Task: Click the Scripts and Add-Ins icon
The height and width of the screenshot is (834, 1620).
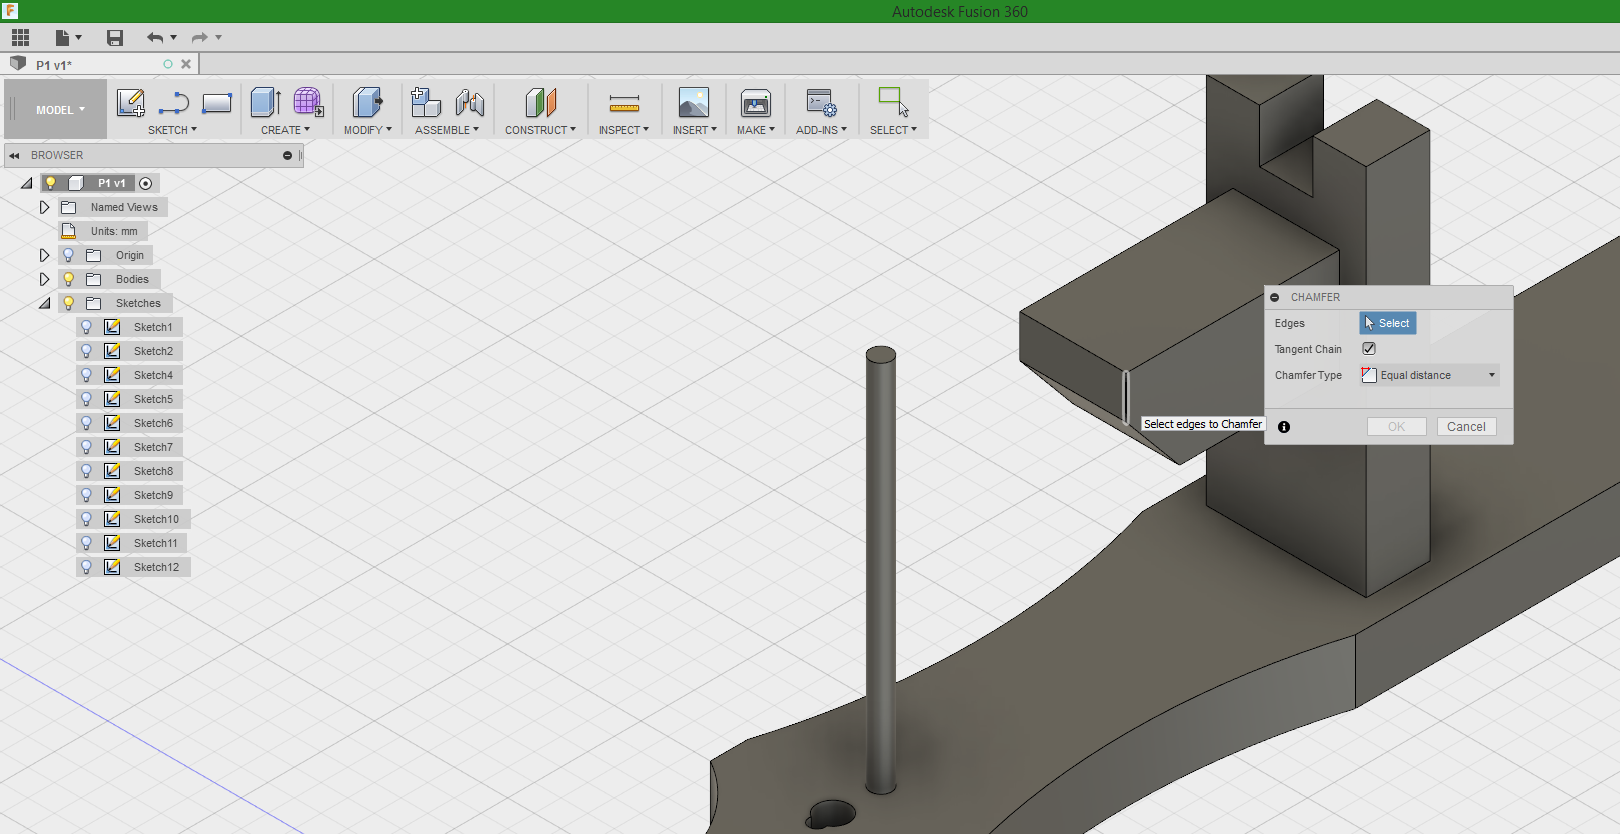Action: coord(821,102)
